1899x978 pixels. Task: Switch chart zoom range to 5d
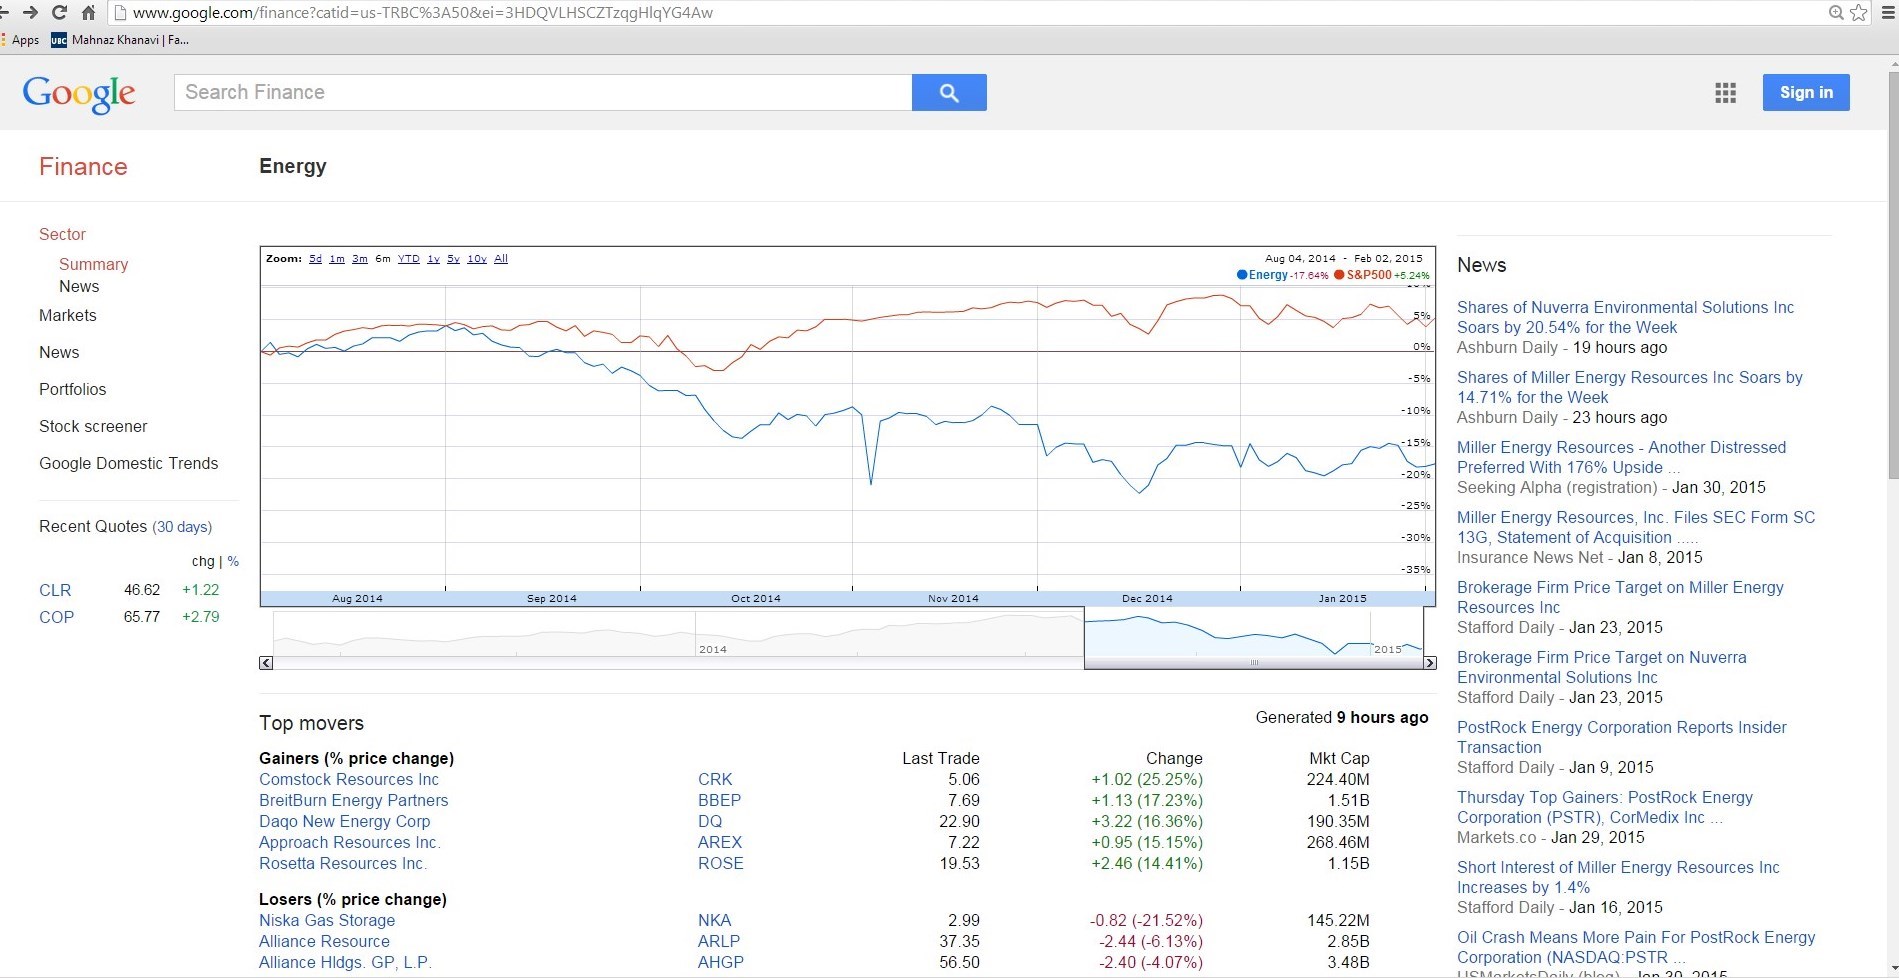315,259
